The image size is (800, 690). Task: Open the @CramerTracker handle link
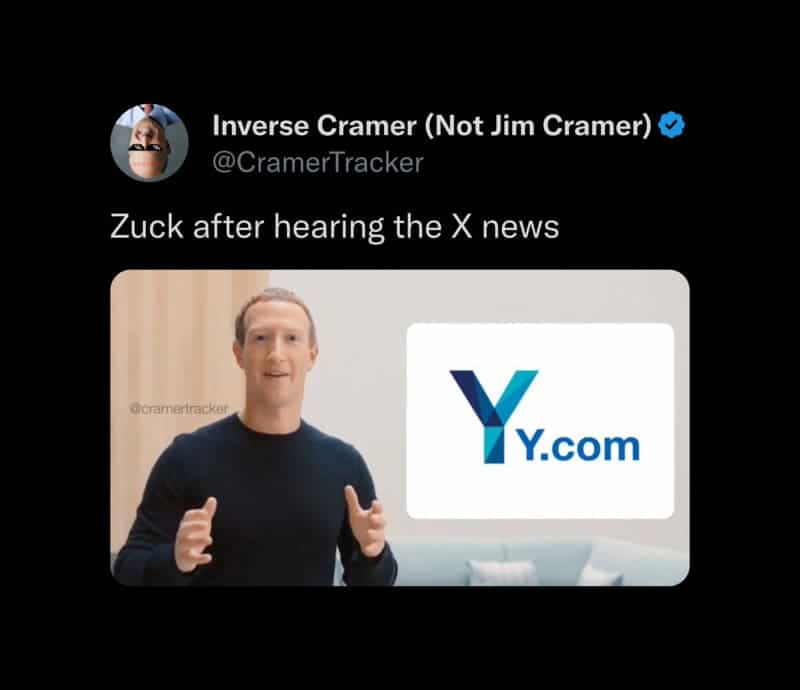click(318, 163)
